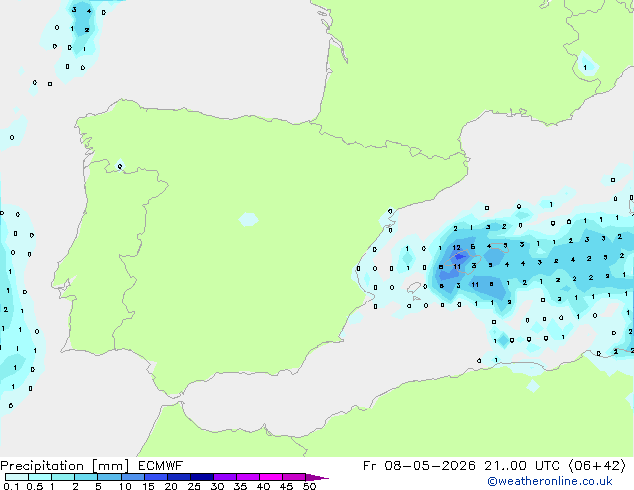Click the above-50 arrow at legend end
The height and width of the screenshot is (490, 634).
tap(317, 478)
